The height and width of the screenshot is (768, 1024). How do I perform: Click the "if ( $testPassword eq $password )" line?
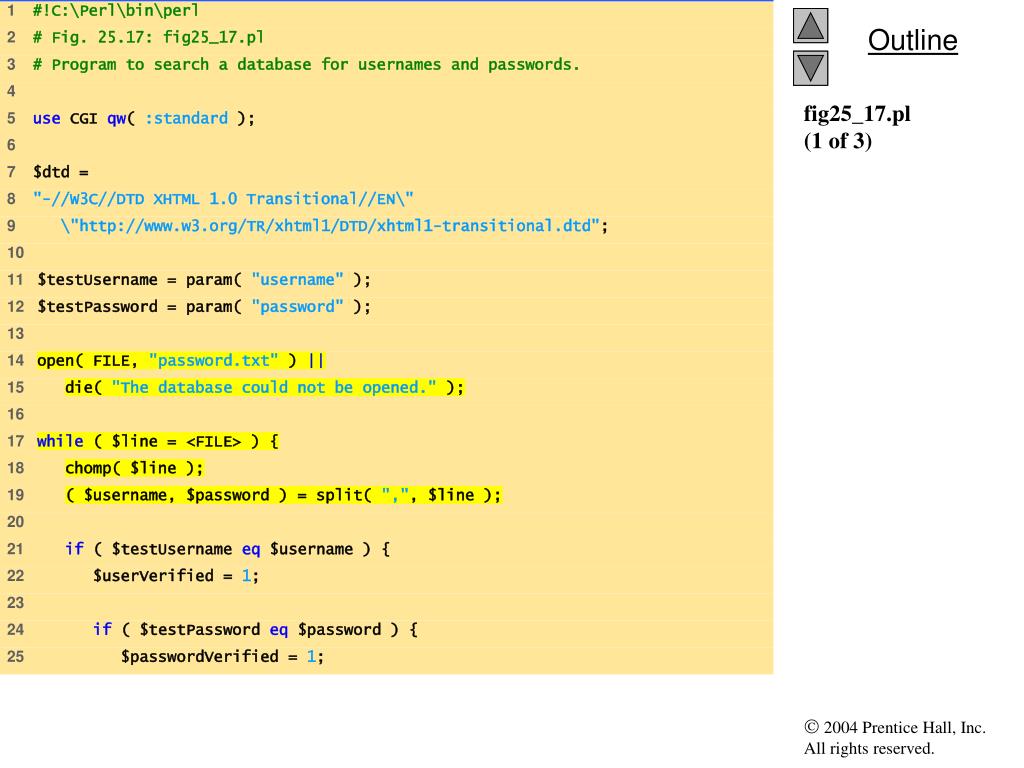pos(255,630)
